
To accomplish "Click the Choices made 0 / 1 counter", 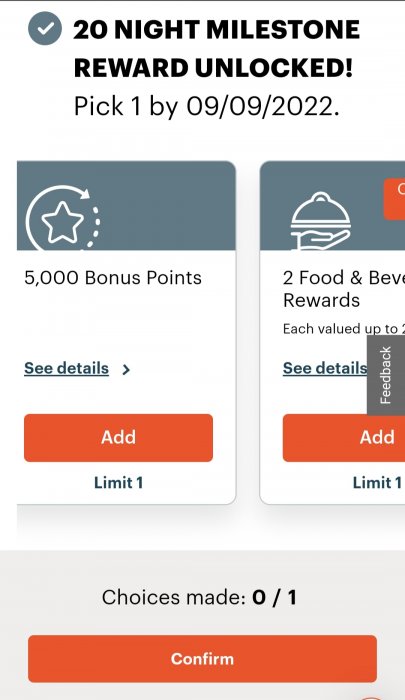I will coord(199,597).
